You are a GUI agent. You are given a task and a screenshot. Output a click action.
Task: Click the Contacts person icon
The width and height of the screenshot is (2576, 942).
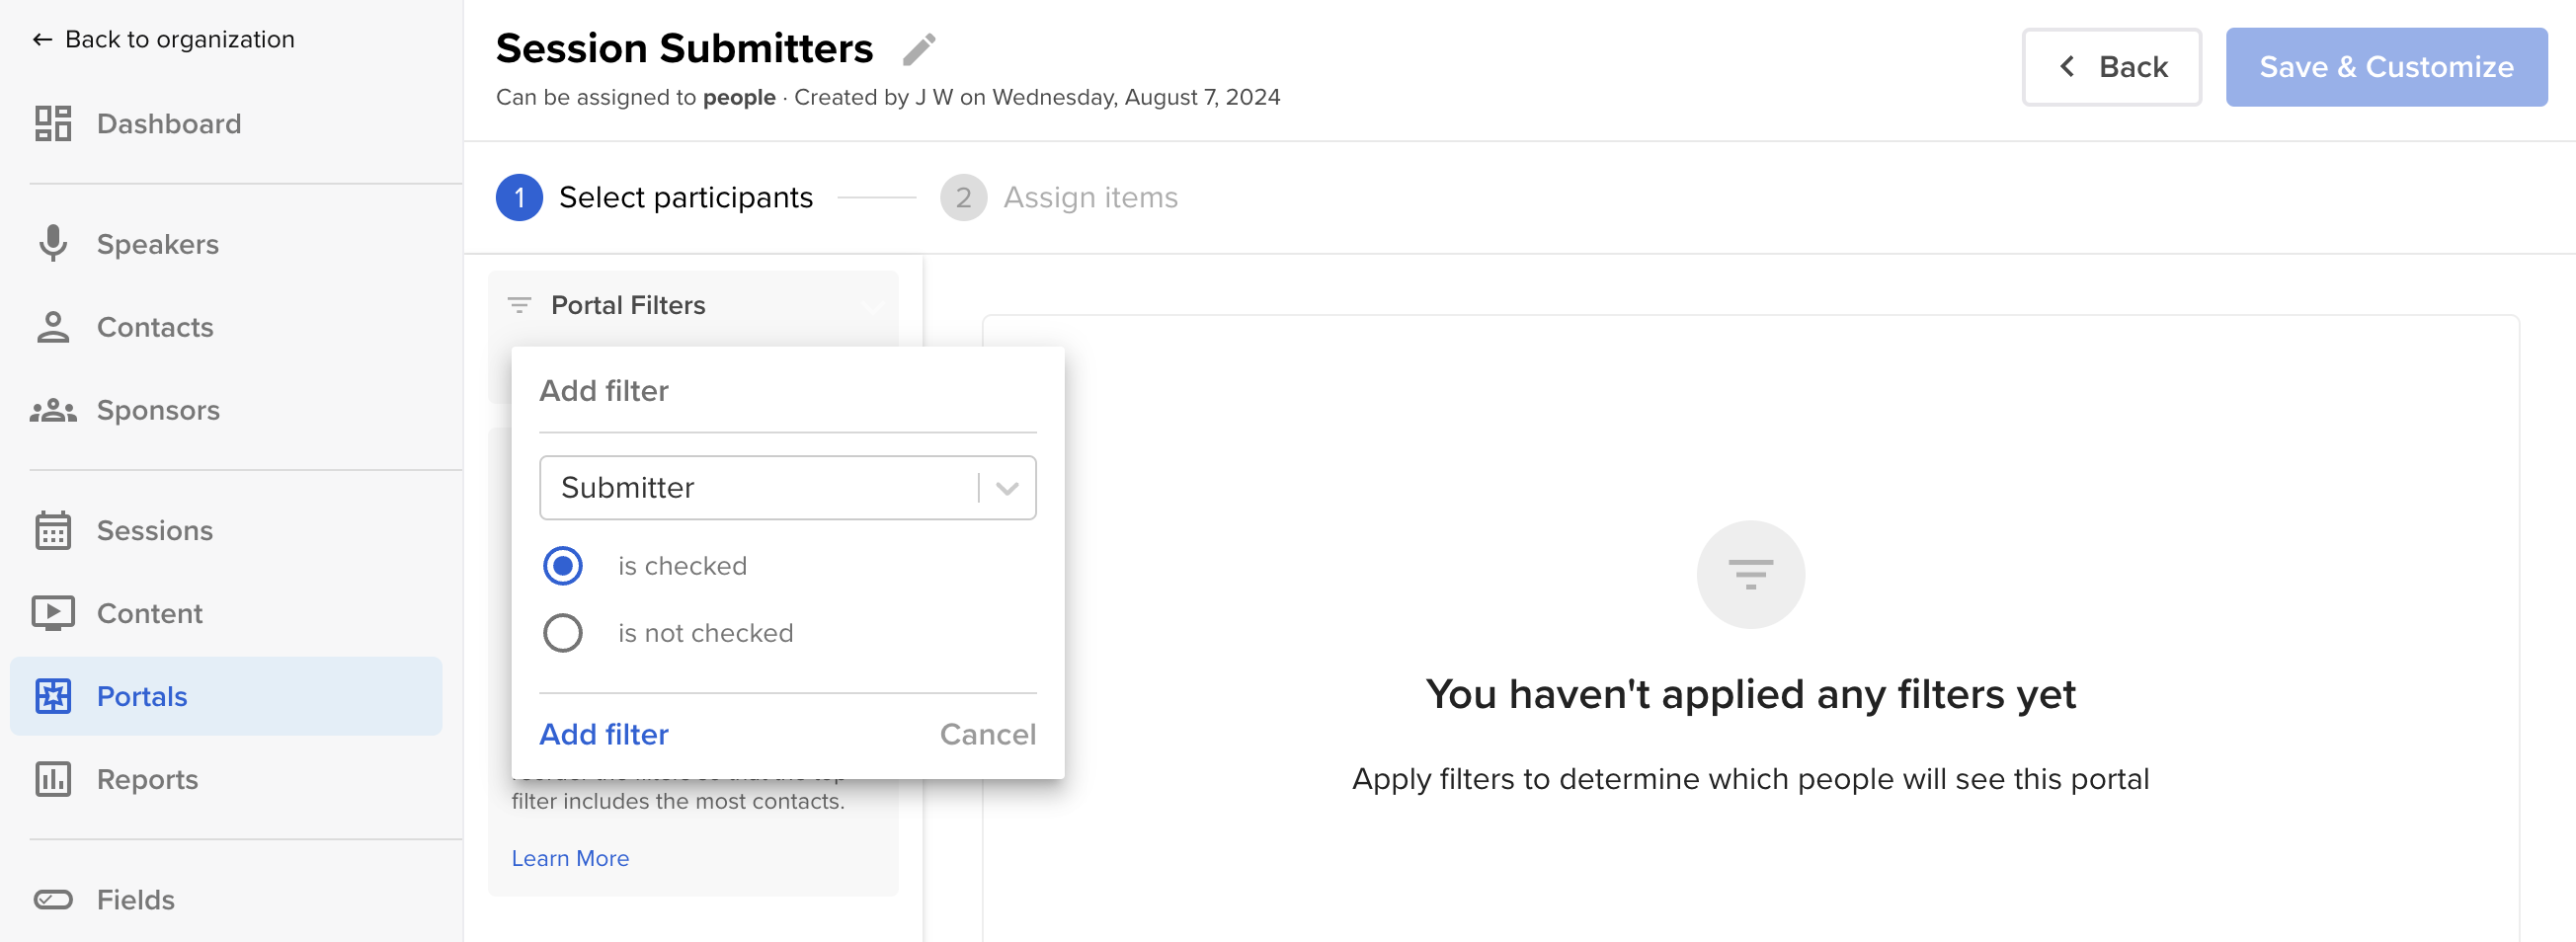pyautogui.click(x=53, y=327)
